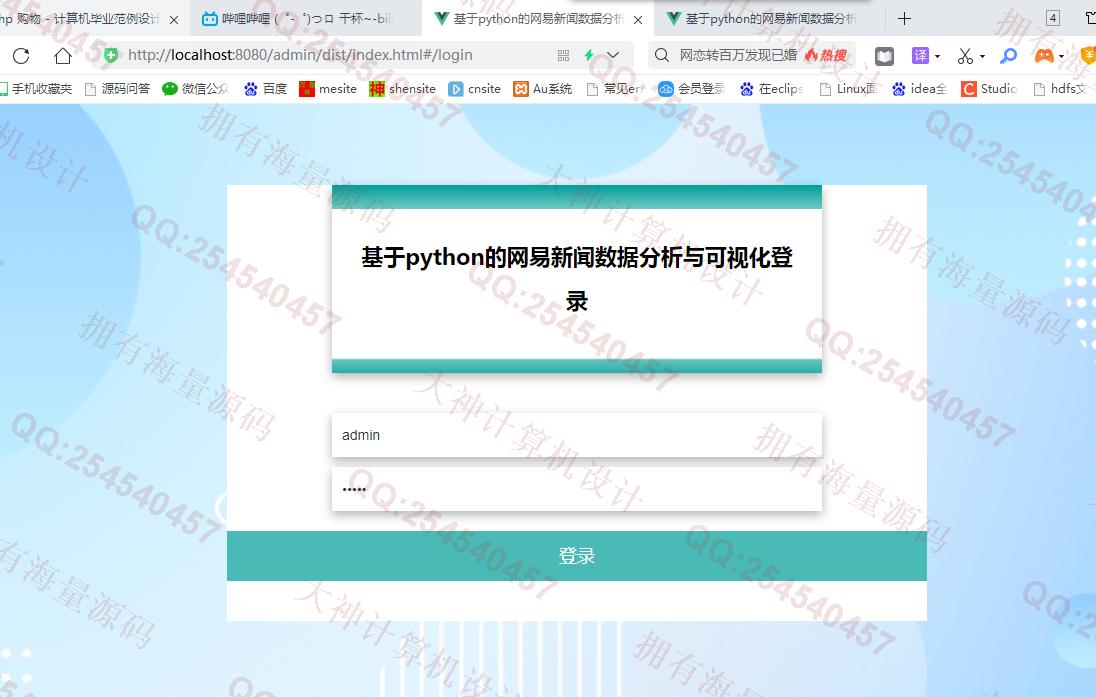Expand the address bar dropdown chevron
The width and height of the screenshot is (1096, 697).
click(613, 56)
